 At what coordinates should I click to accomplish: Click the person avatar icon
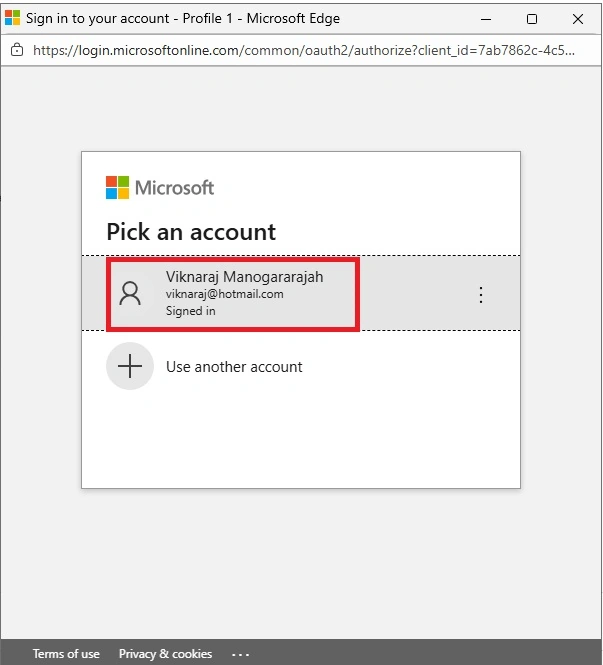pos(130,293)
